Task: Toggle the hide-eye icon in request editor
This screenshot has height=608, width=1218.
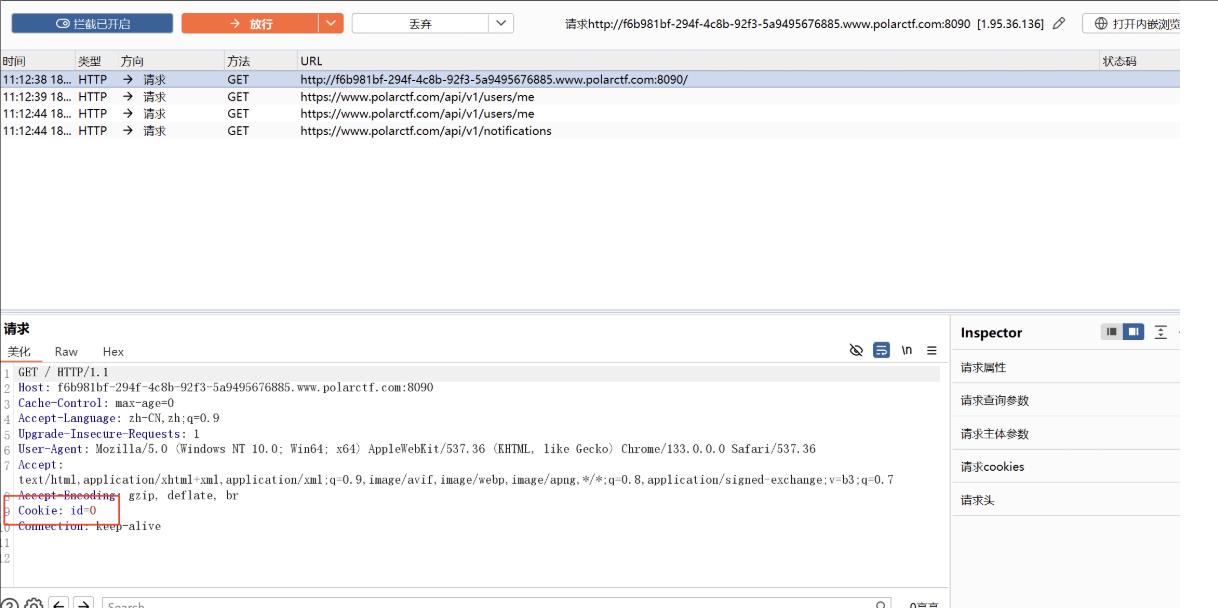Action: tap(856, 350)
